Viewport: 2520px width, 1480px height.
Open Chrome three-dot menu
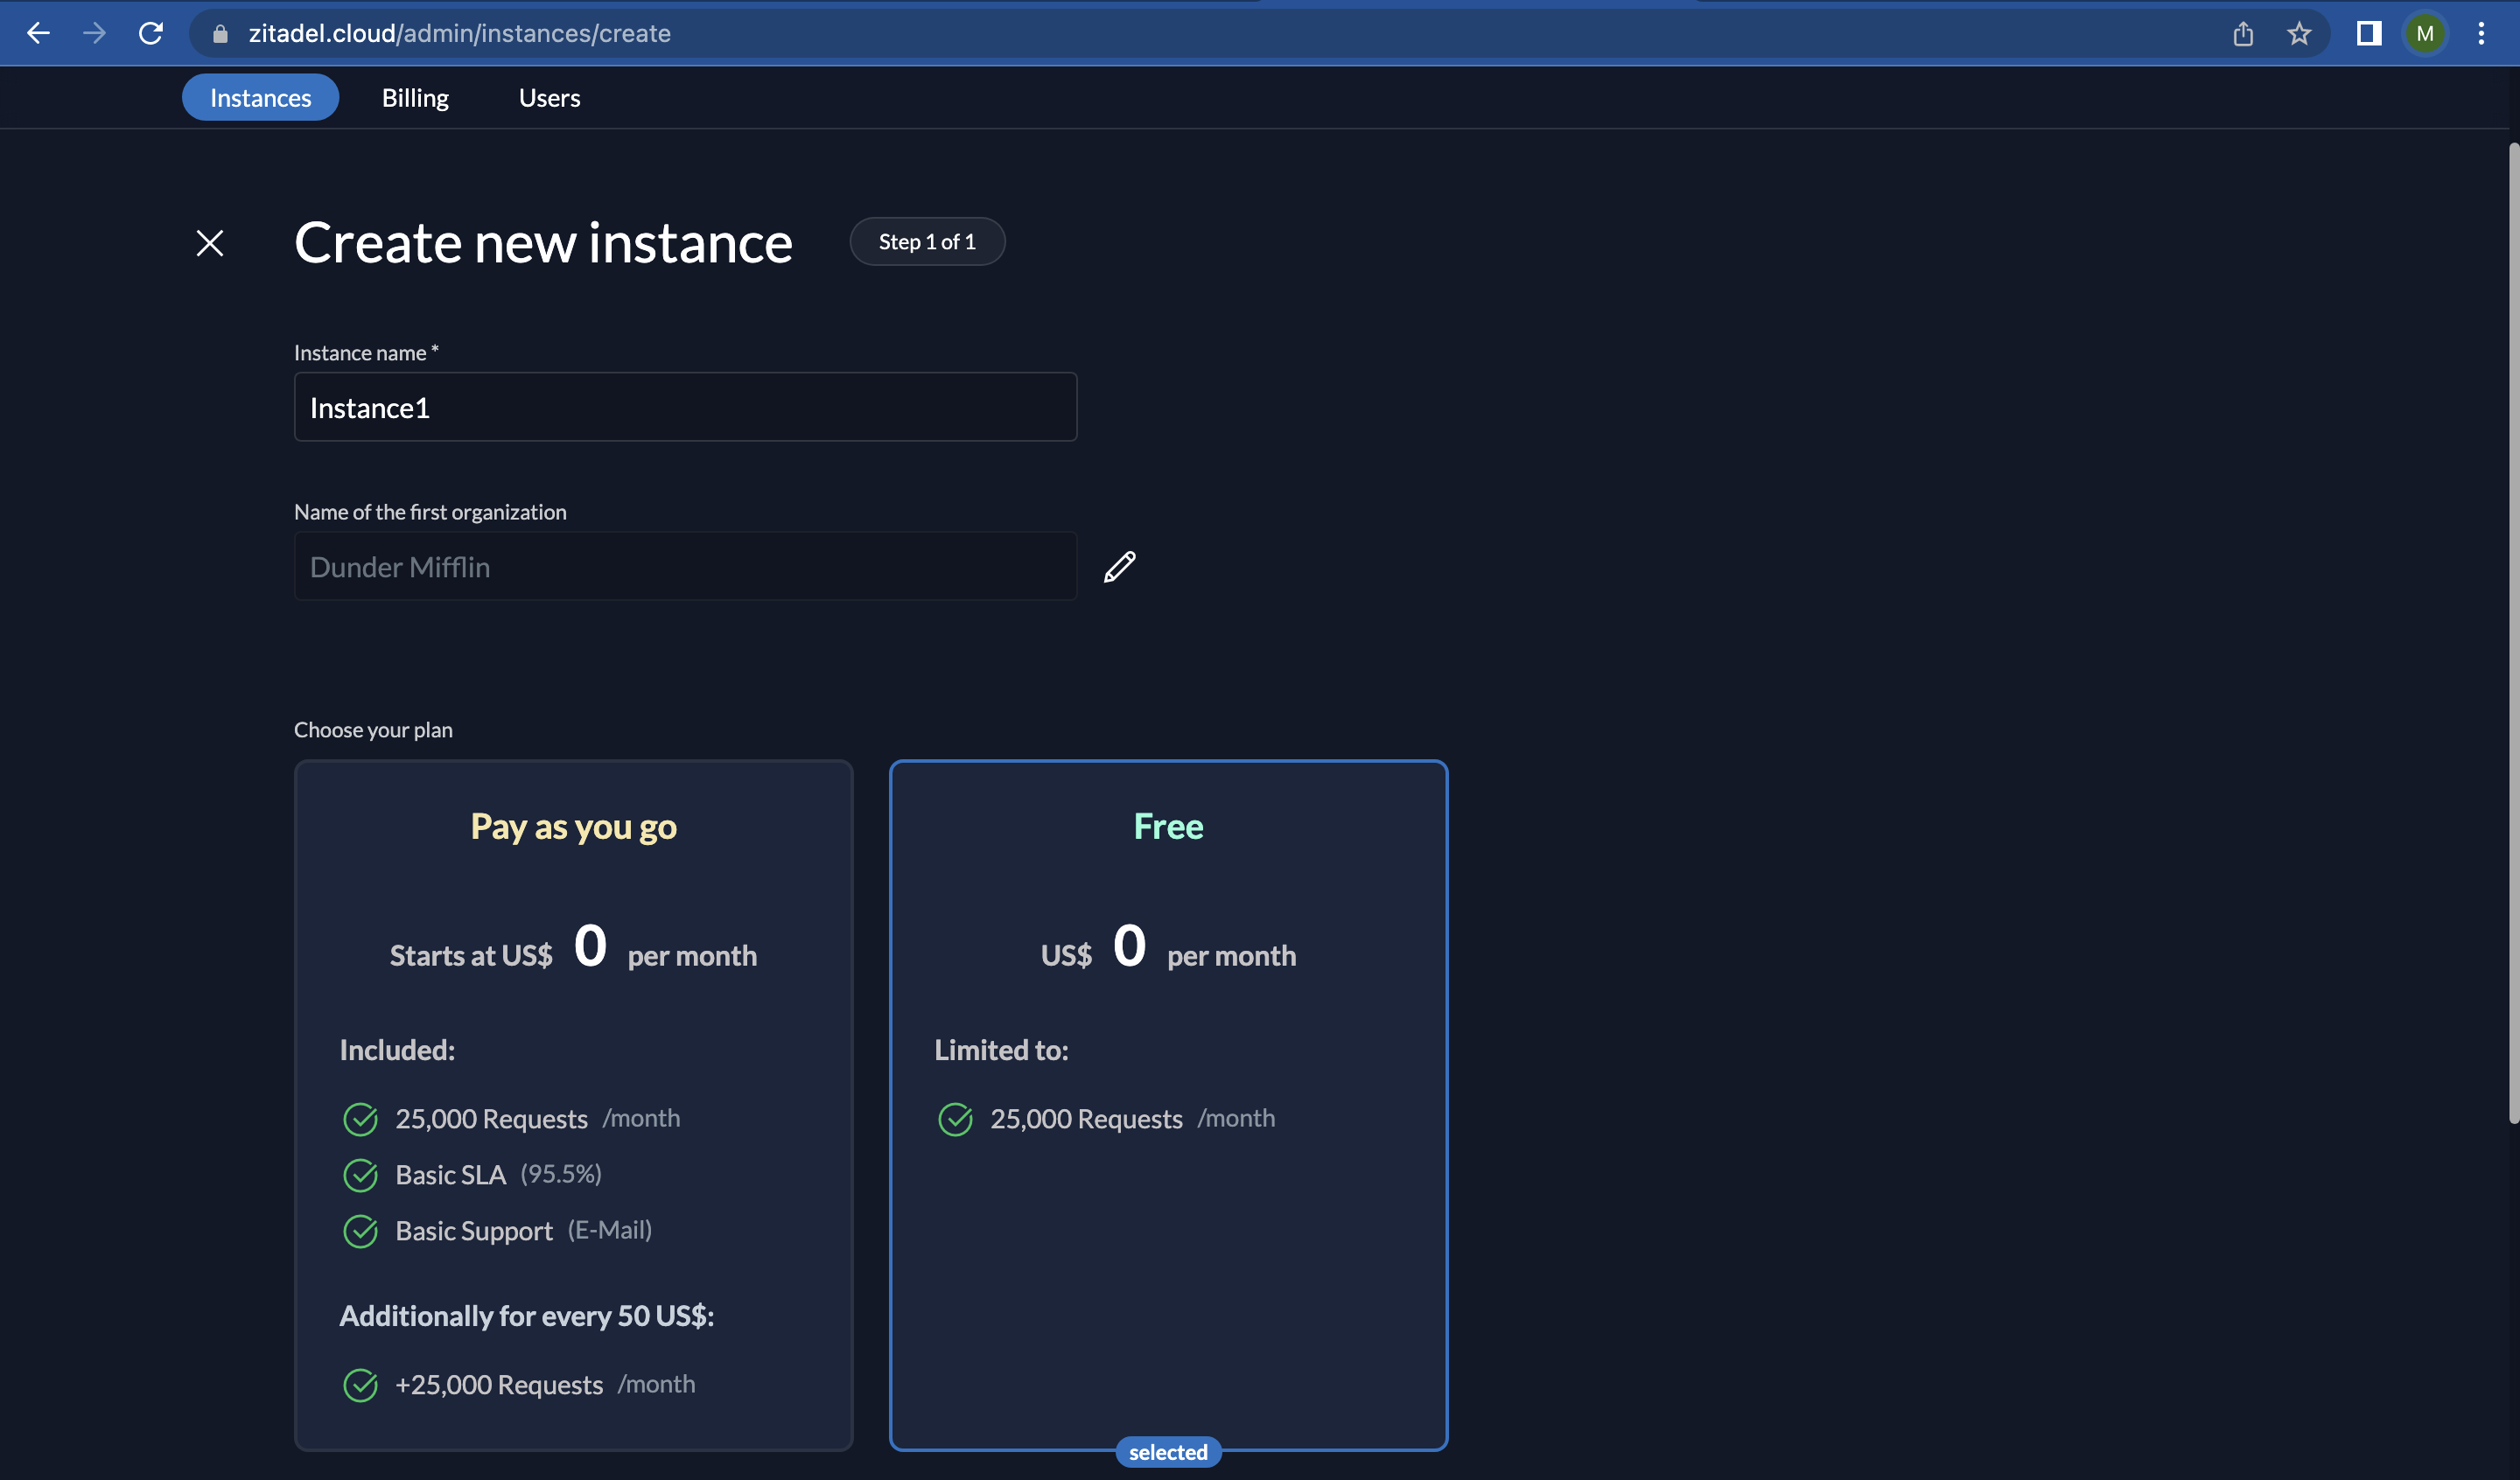[x=2481, y=33]
